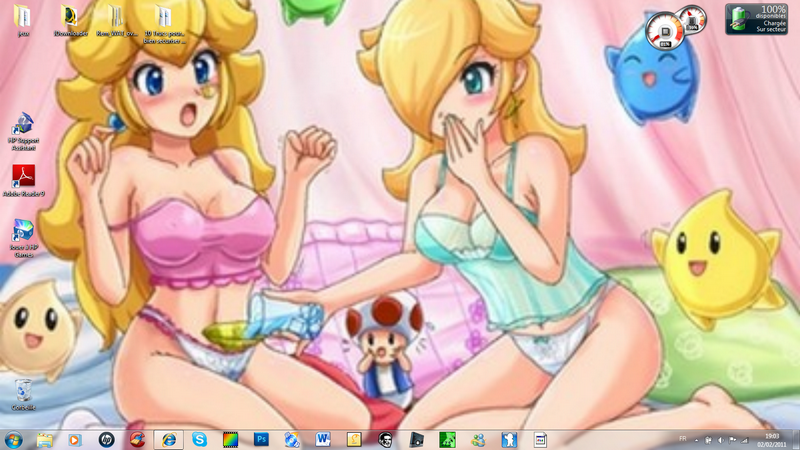Open the green square taskbar icon

coord(447,439)
